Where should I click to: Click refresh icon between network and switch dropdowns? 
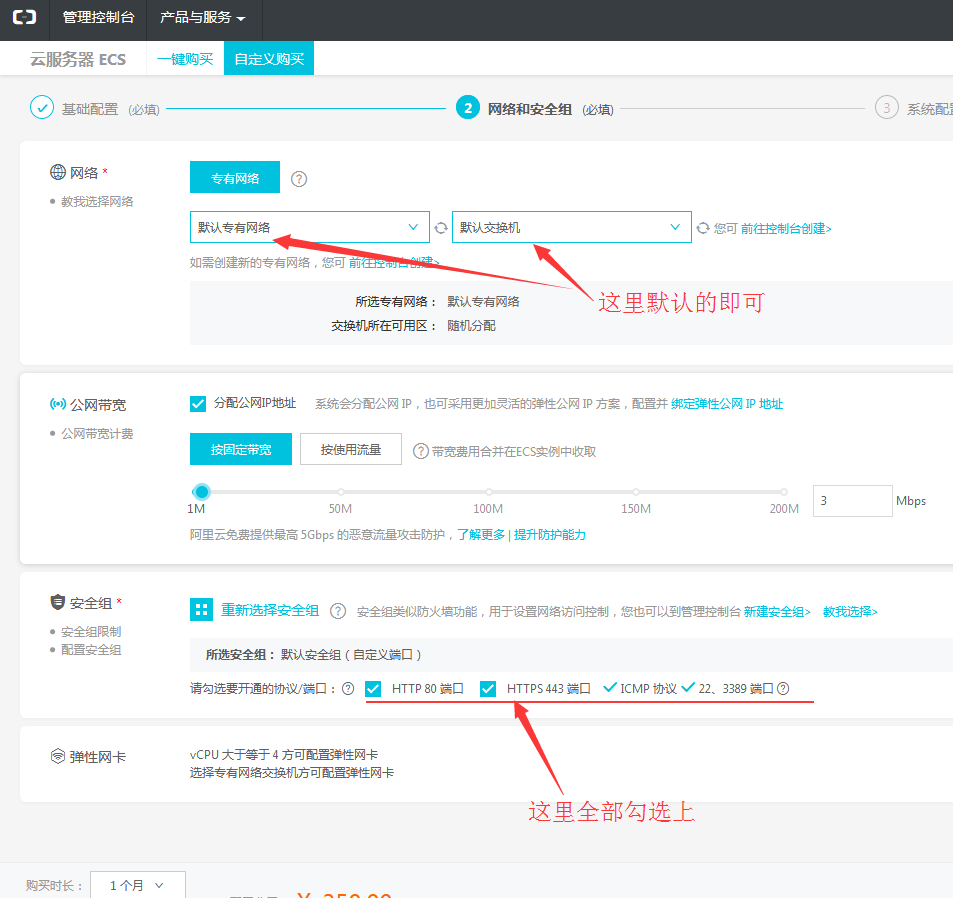(x=441, y=228)
